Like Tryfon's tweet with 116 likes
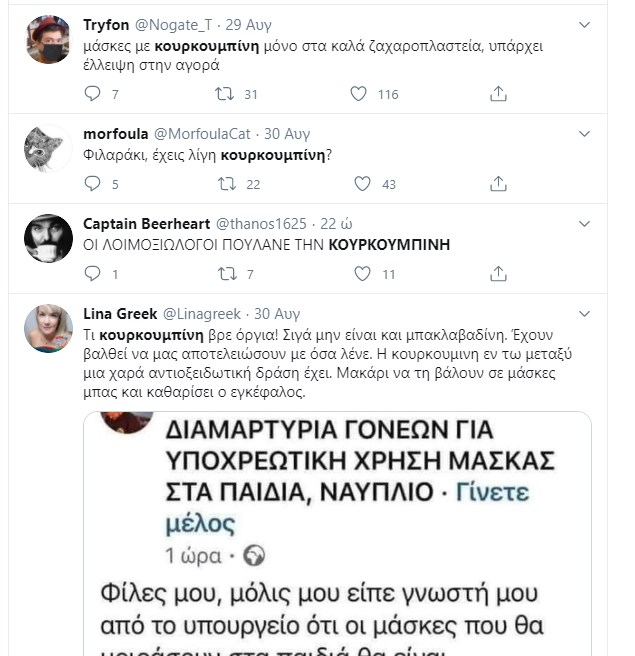The height and width of the screenshot is (656, 635). point(360,94)
